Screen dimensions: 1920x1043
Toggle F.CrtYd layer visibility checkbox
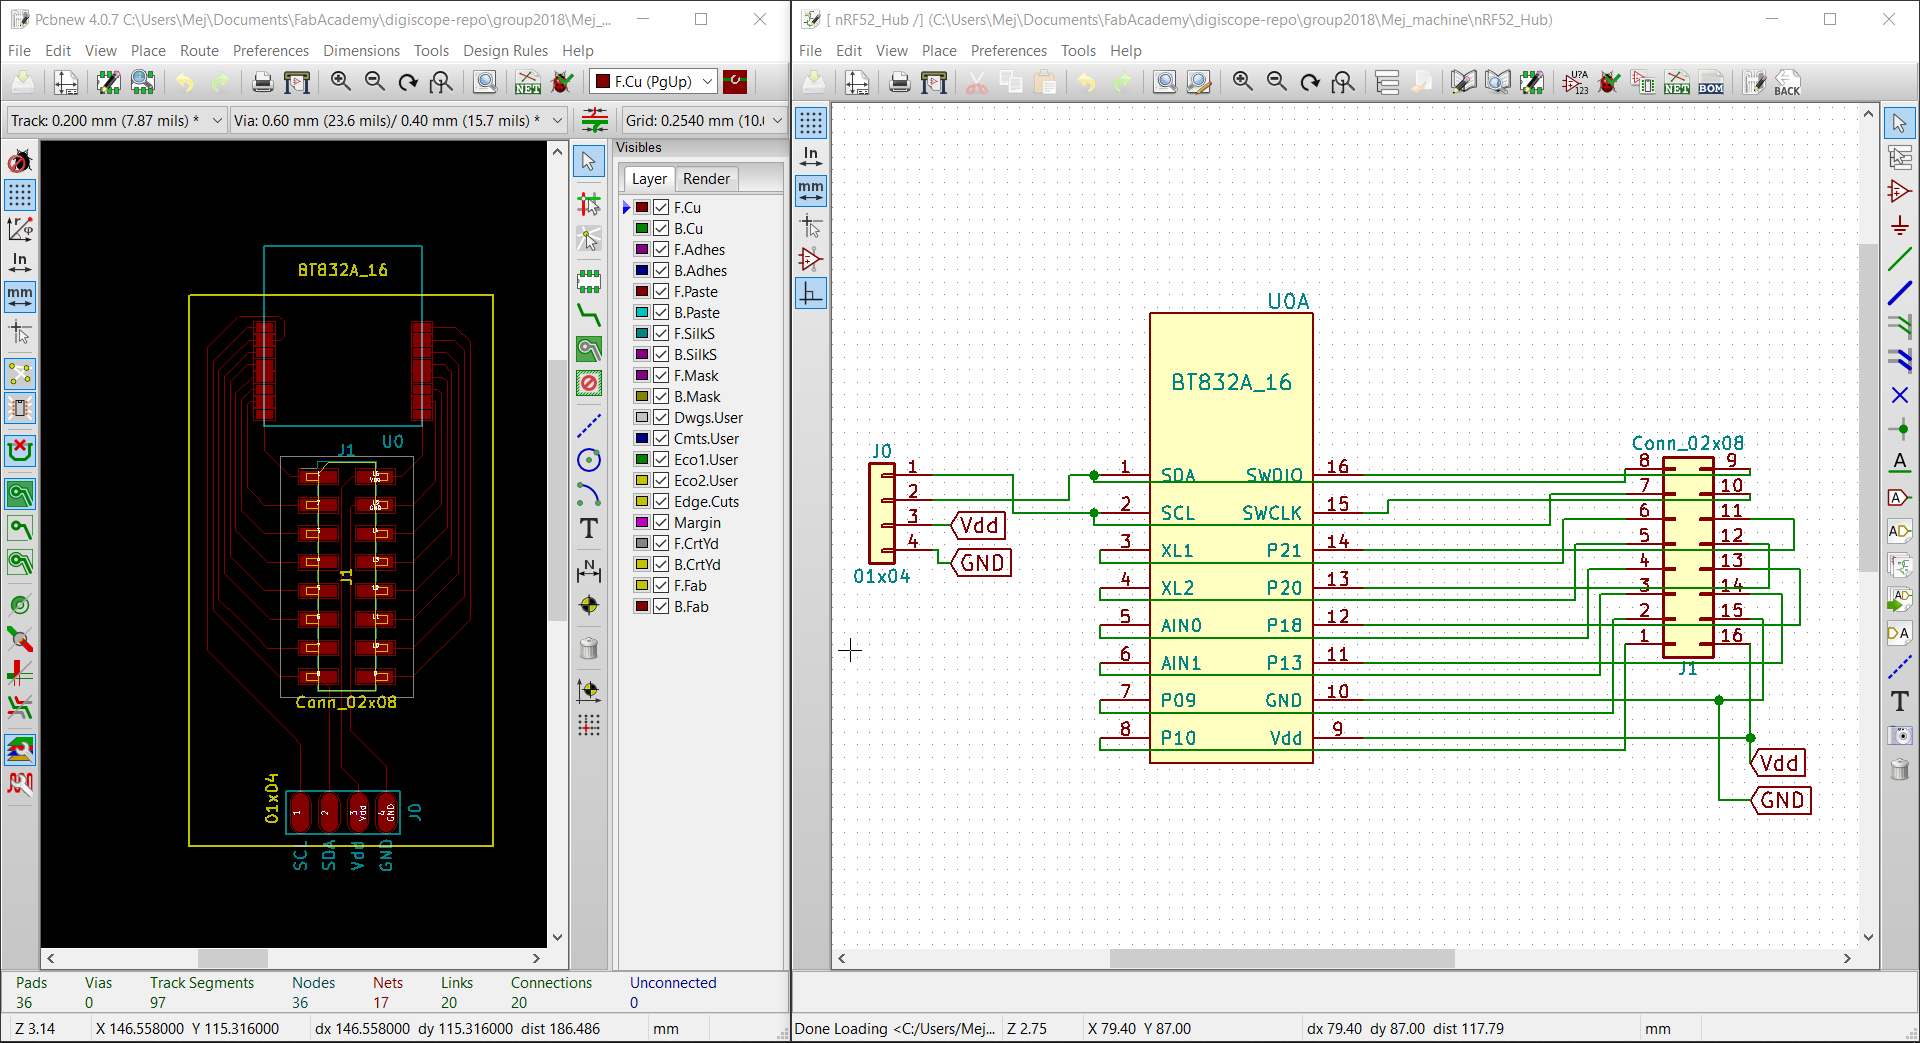pos(661,543)
